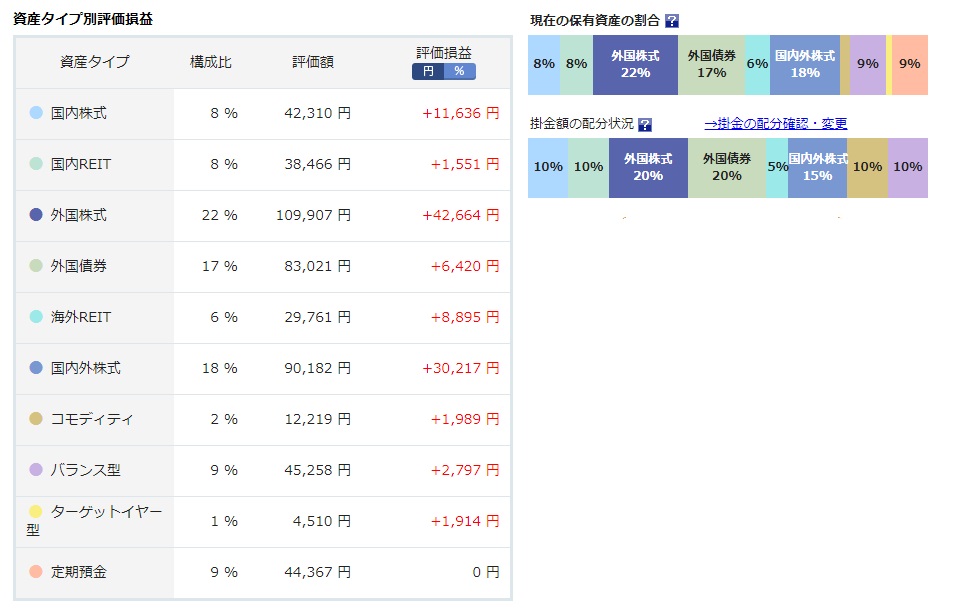Viewport: 968px width, 614px height.
Task: Click the バランス型 row label
Action: (x=86, y=470)
